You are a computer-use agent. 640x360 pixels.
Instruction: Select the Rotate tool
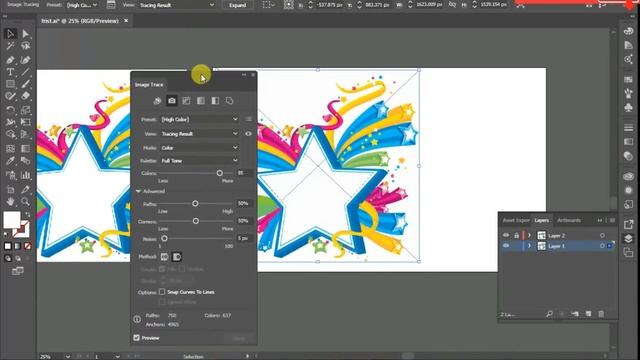10,110
